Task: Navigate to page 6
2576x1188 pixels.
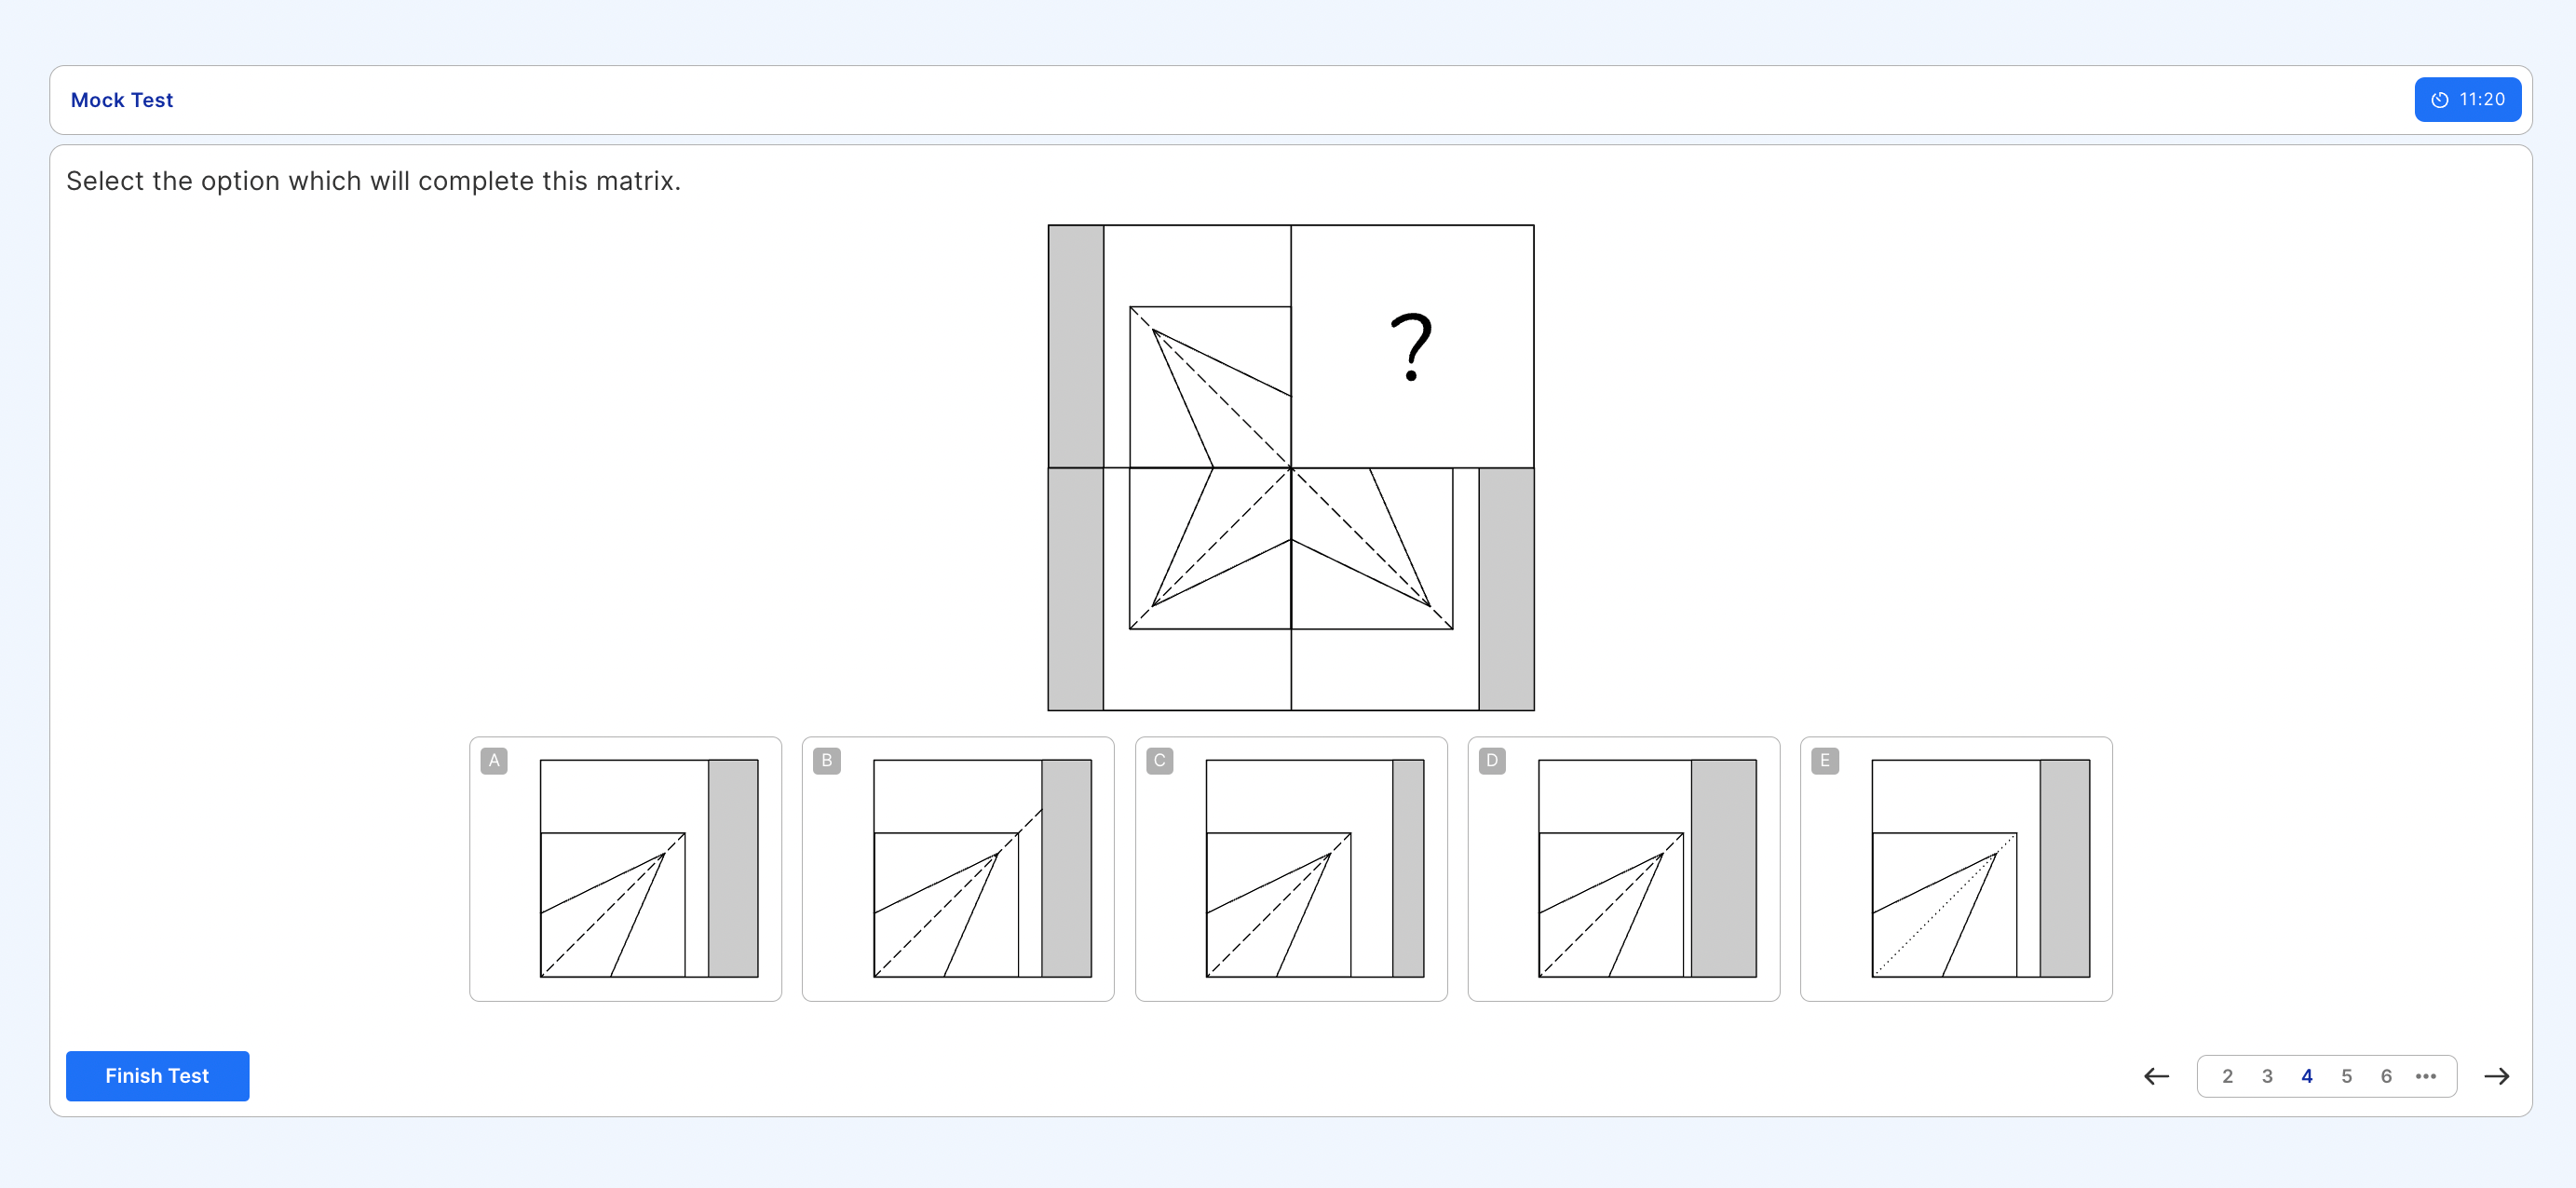Action: pyautogui.click(x=2385, y=1078)
